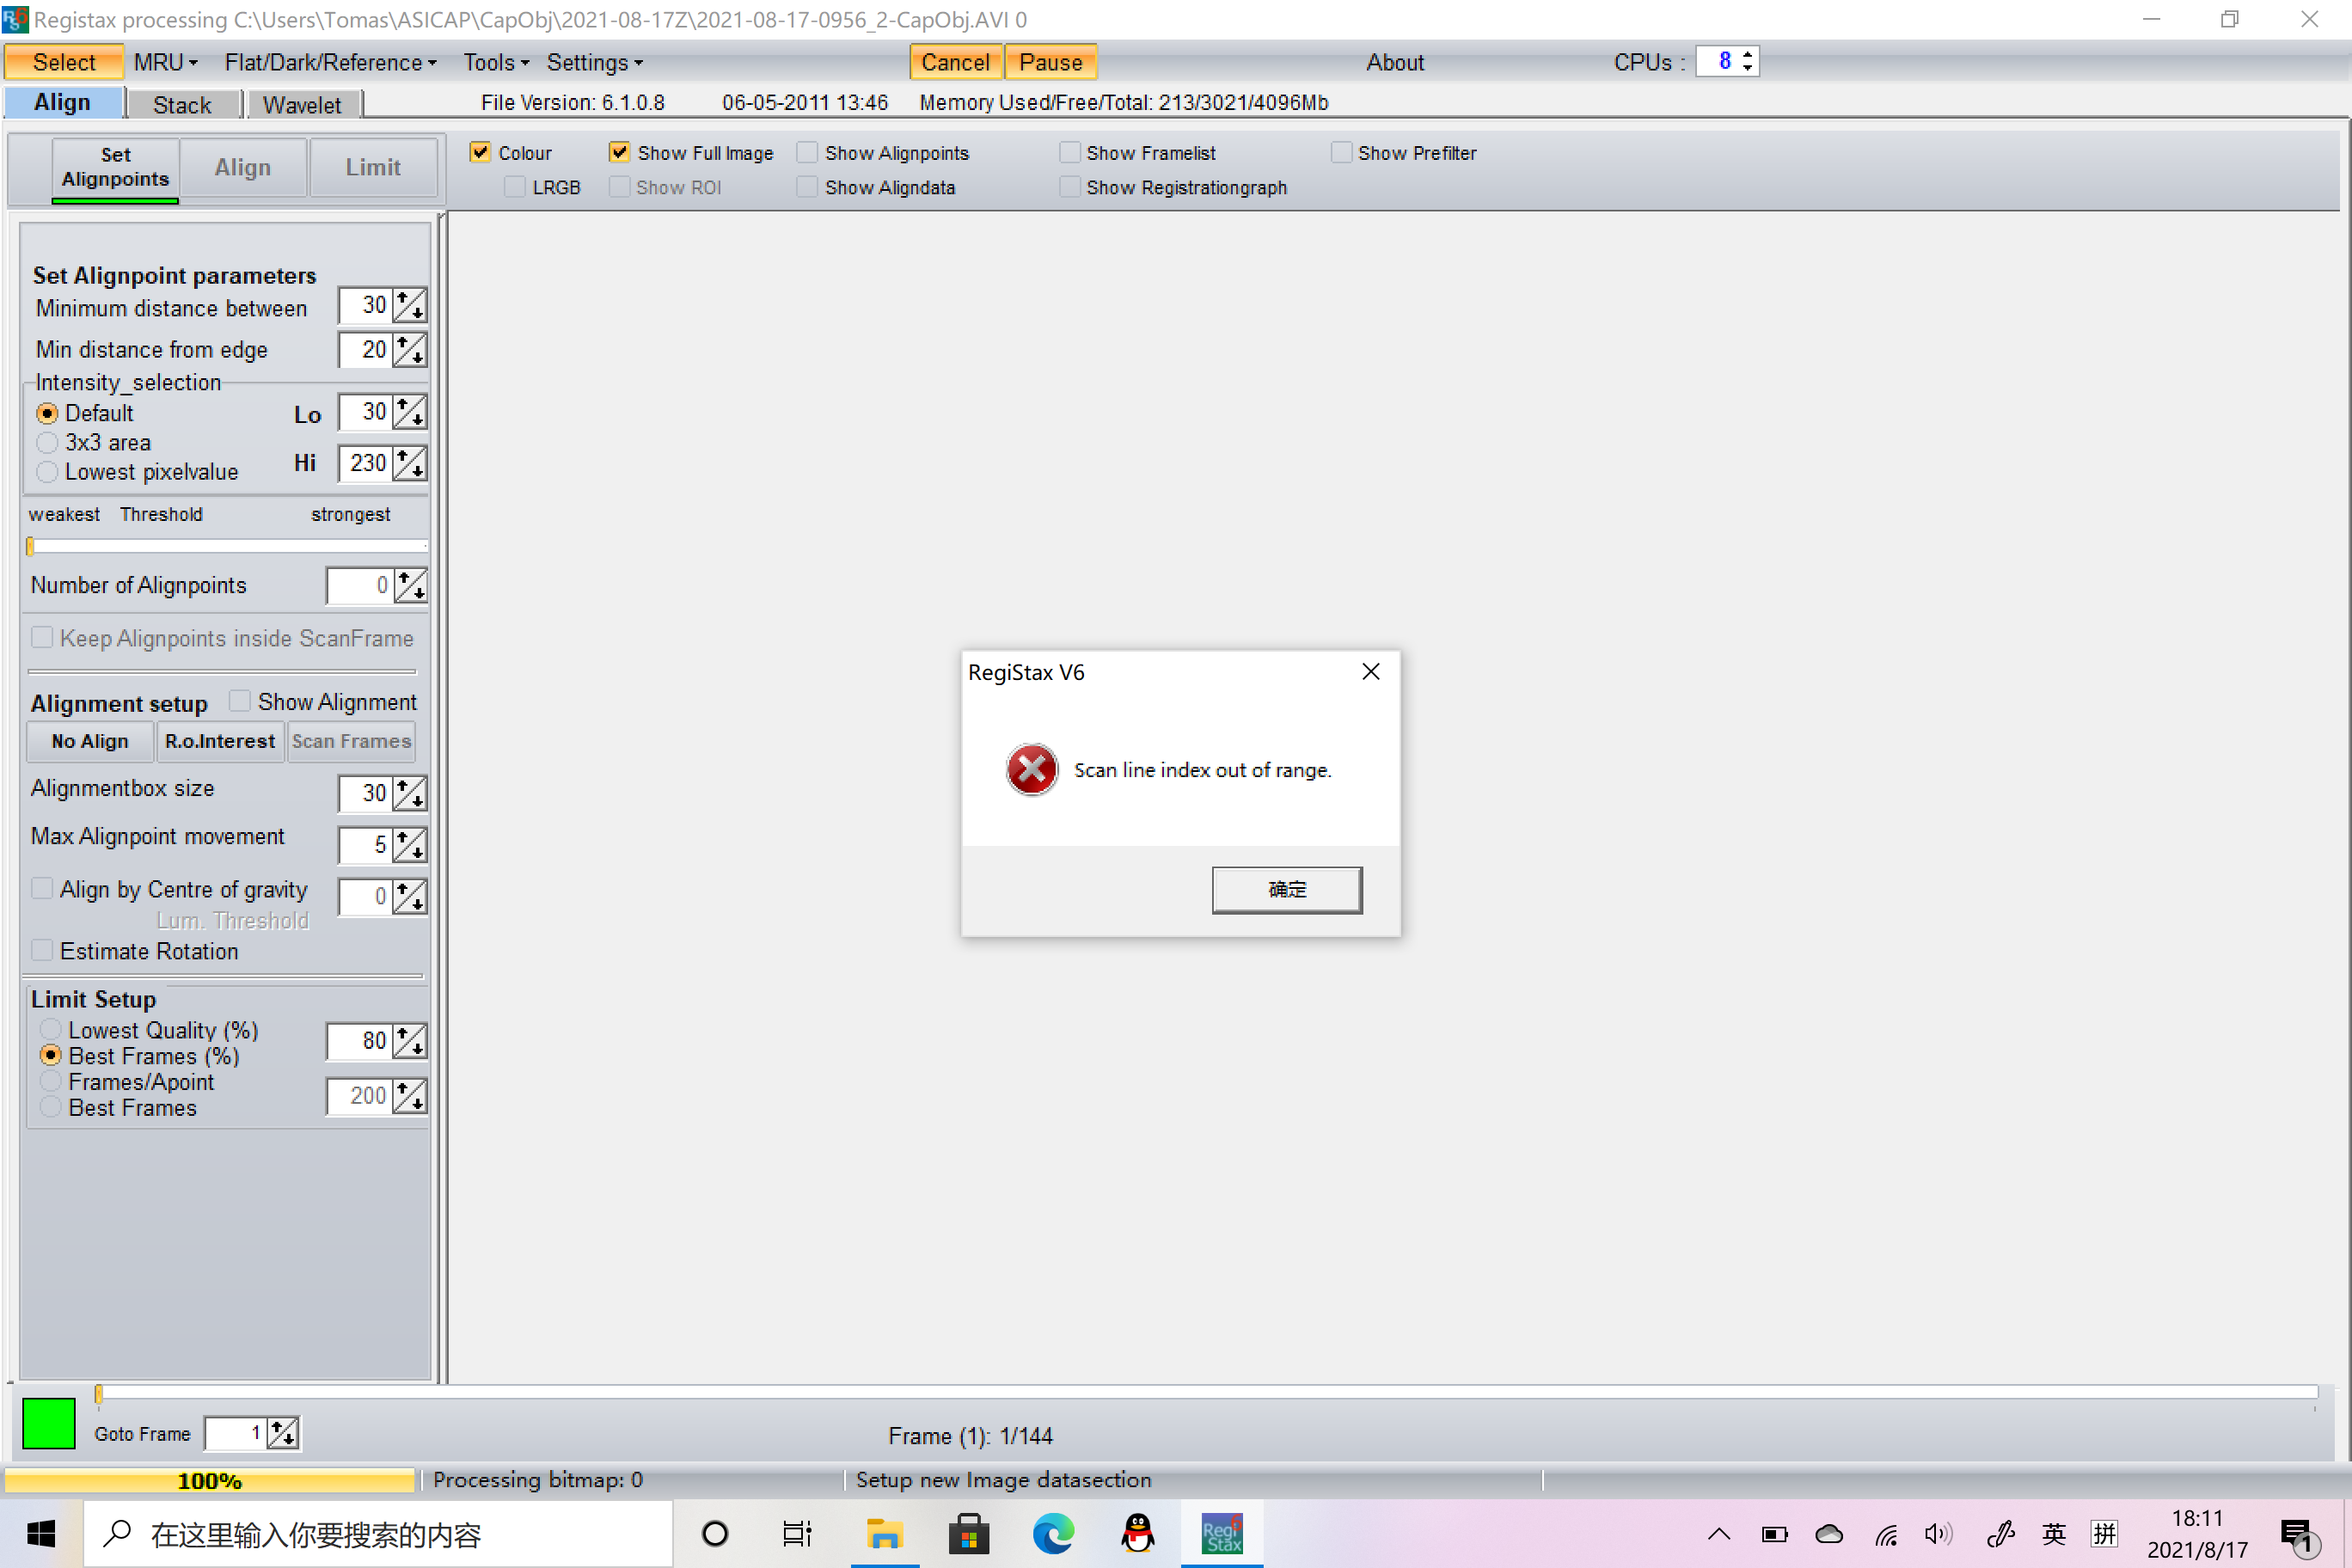Click the error icon in RegiStax dialog
This screenshot has width=2352, height=1568.
(1031, 769)
